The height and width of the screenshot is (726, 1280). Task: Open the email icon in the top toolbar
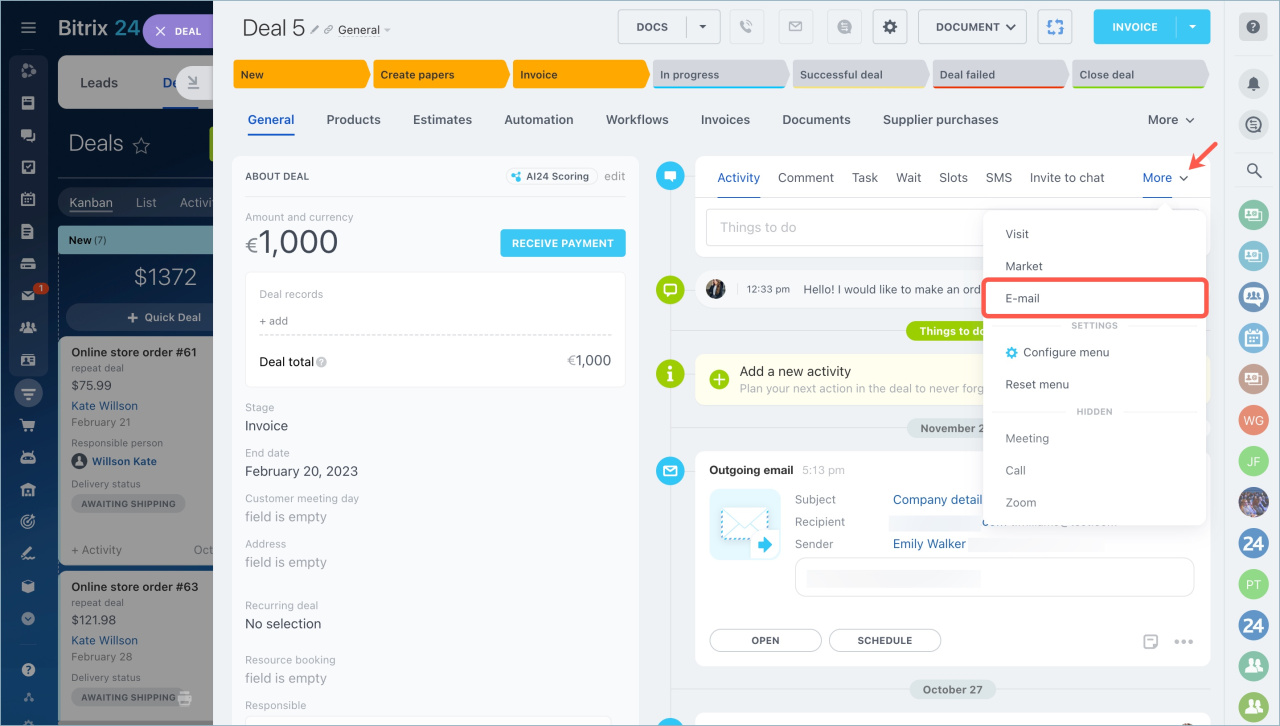click(796, 27)
